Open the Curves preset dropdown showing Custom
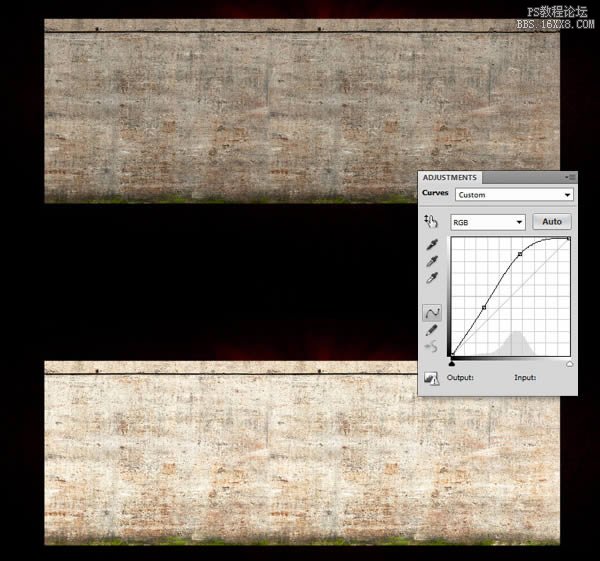600x561 pixels. [x=514, y=195]
